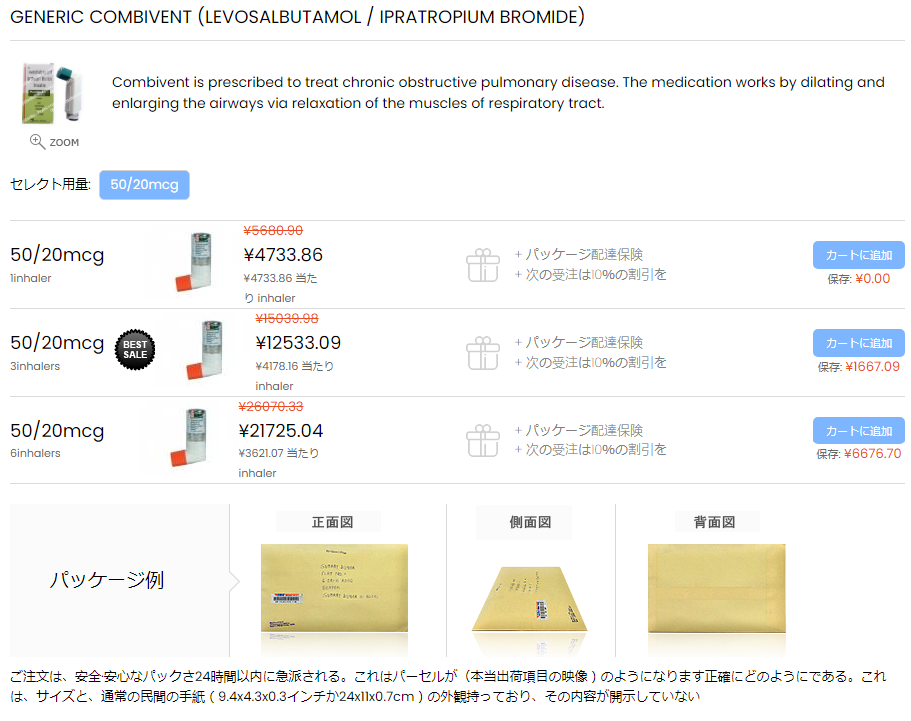
Task: Click the GENERIC COMBIVENT page title
Action: (297, 17)
